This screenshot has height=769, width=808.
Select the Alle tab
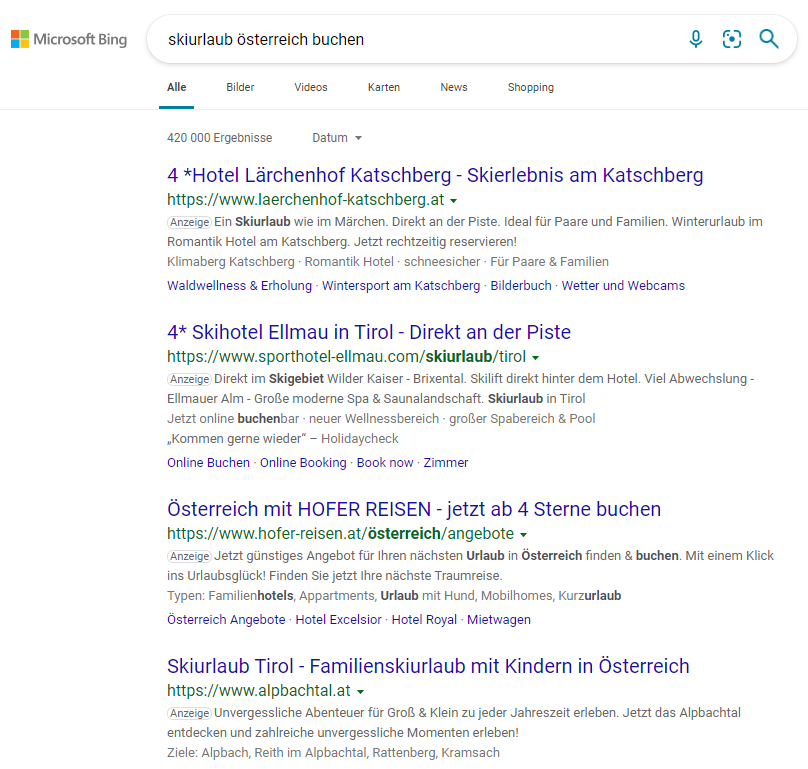pyautogui.click(x=176, y=87)
